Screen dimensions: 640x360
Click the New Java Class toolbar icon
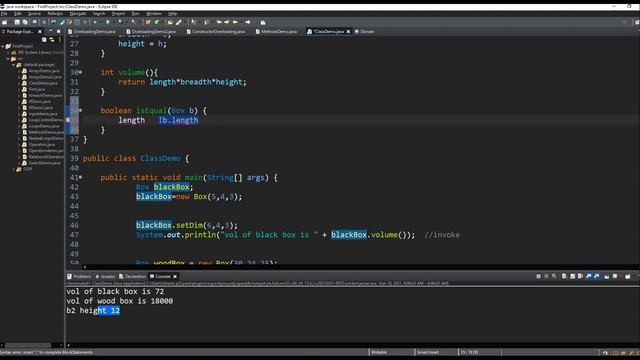156,22
